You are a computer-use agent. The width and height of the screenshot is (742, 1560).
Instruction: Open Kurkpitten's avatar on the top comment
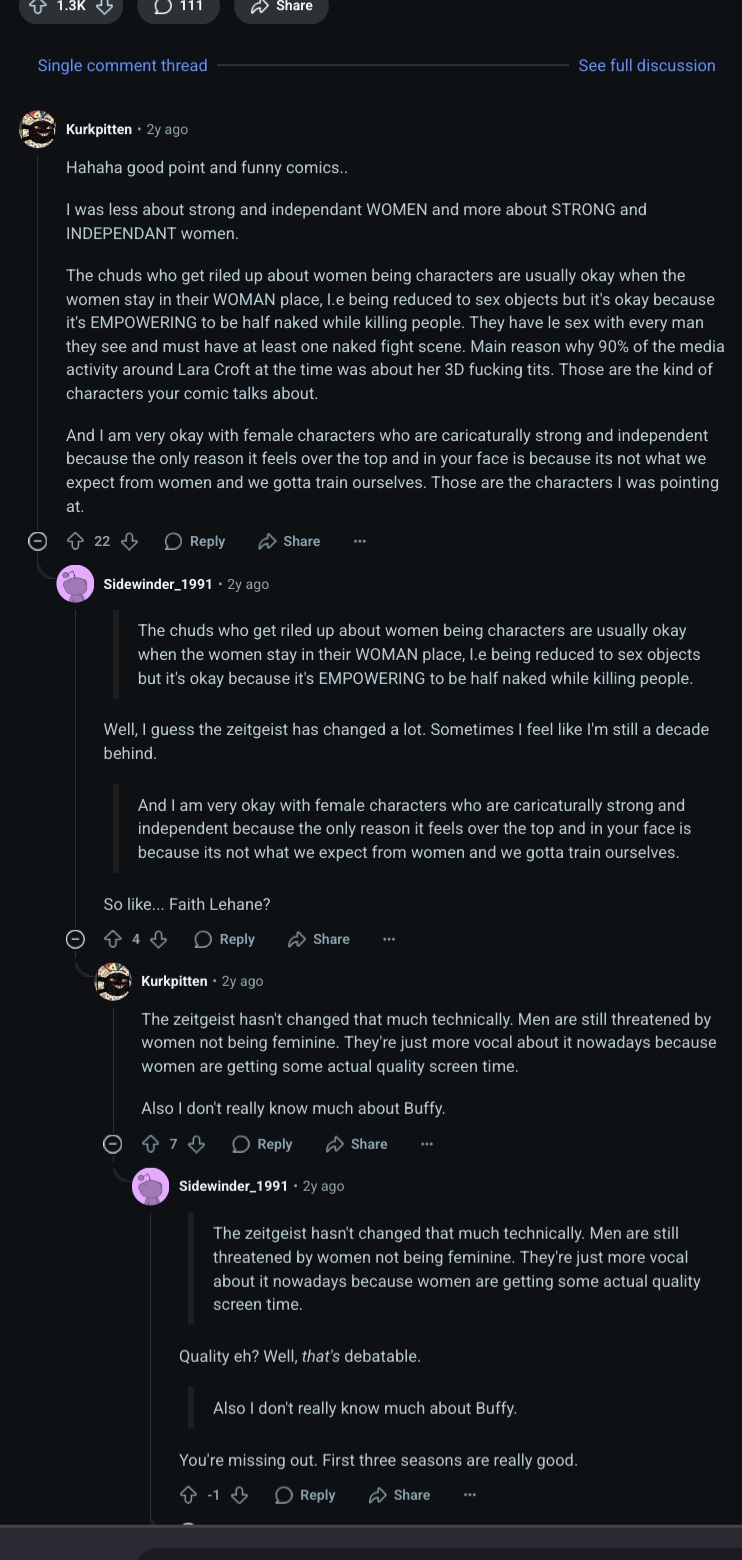38,129
